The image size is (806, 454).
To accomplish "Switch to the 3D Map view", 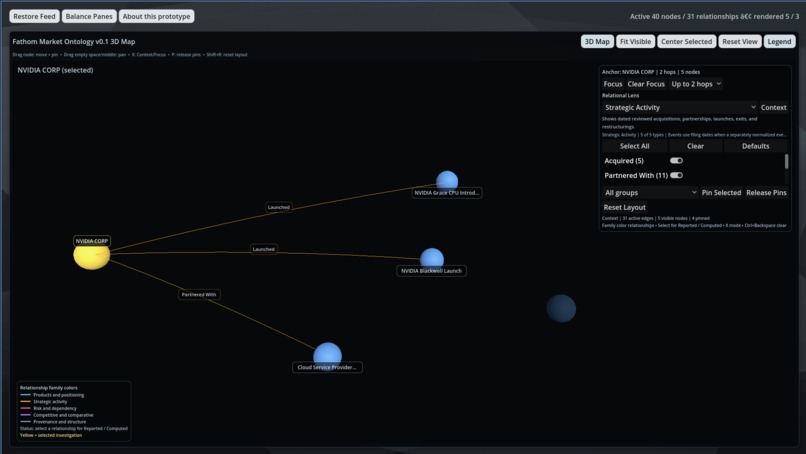I will coord(597,42).
